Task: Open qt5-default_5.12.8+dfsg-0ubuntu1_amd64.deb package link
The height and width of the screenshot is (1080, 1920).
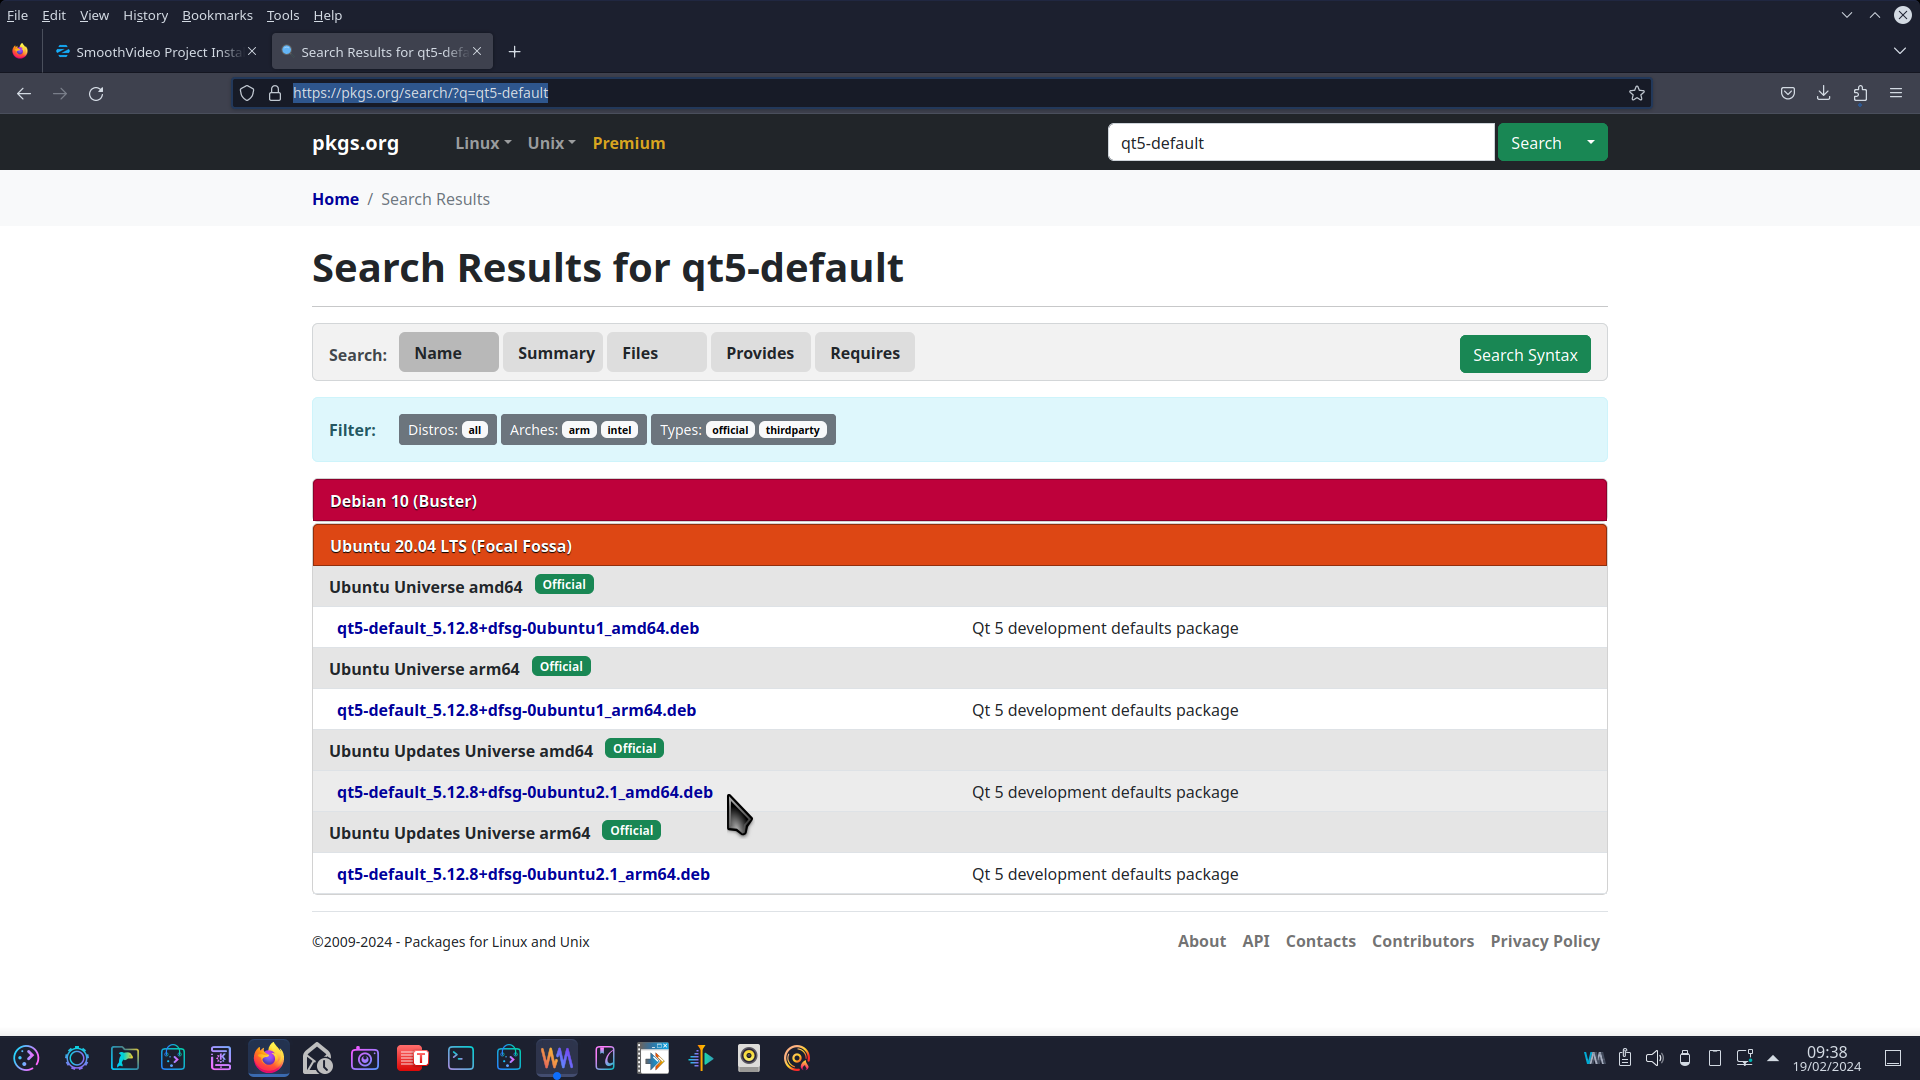Action: click(x=518, y=628)
